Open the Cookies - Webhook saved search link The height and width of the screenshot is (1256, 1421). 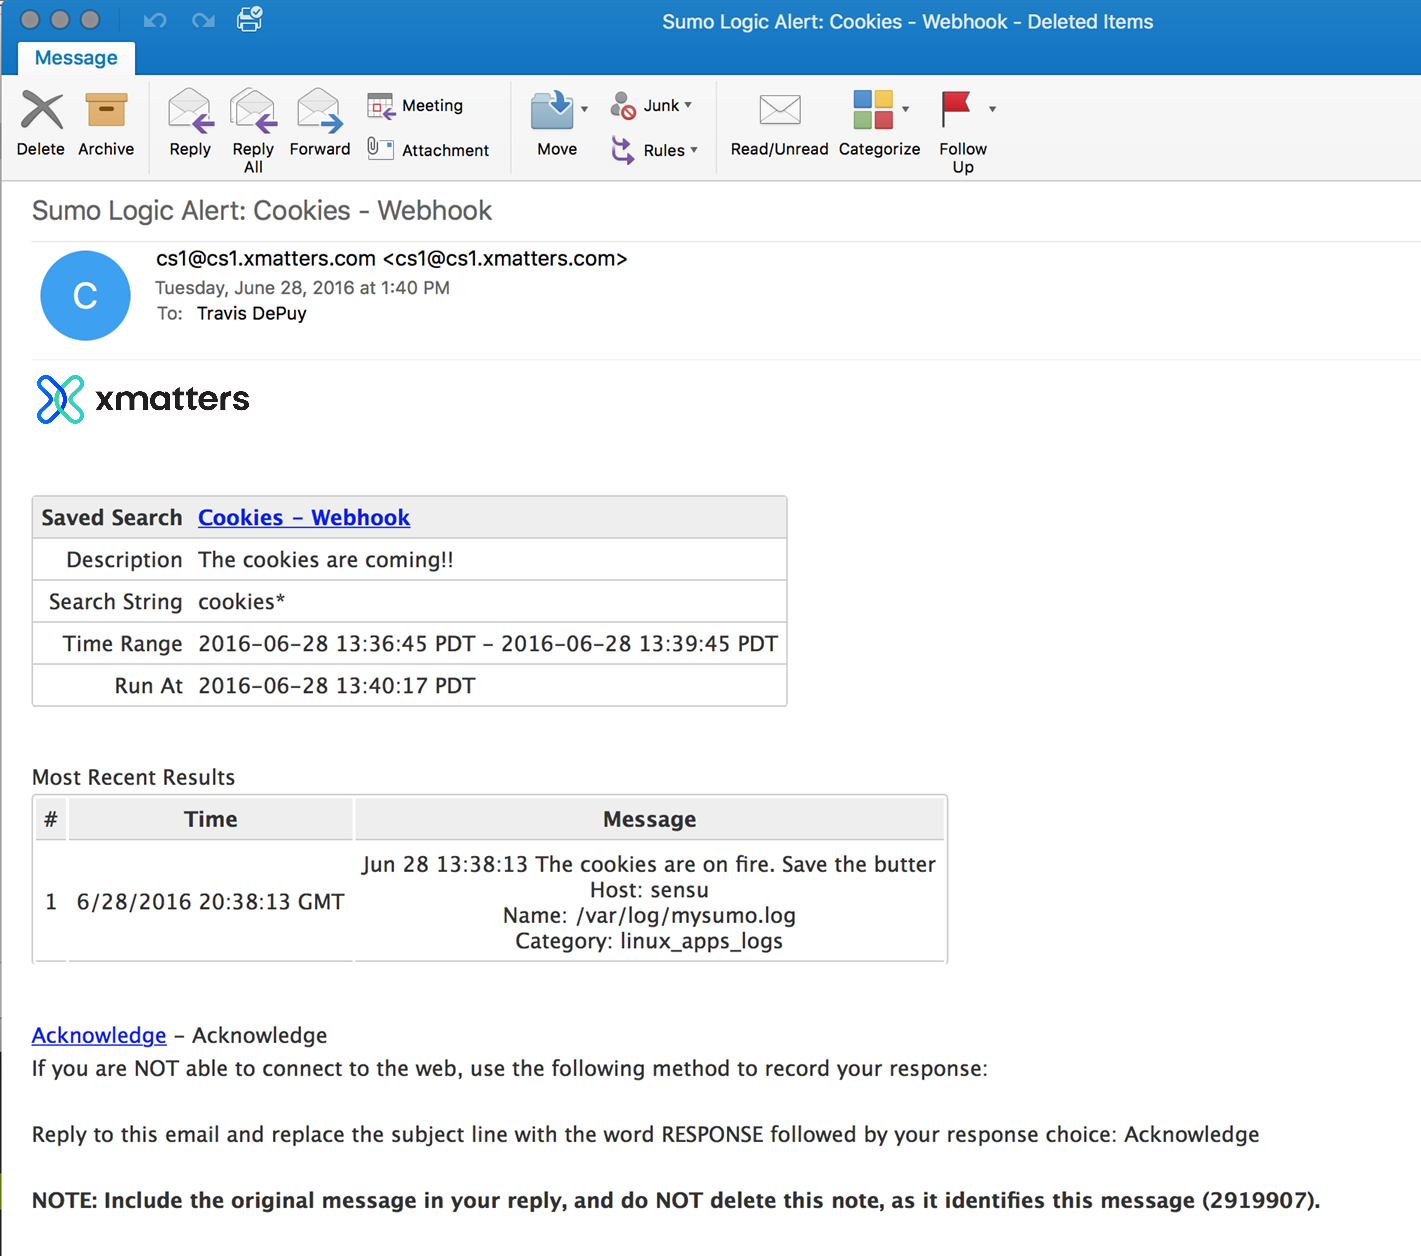coord(304,518)
